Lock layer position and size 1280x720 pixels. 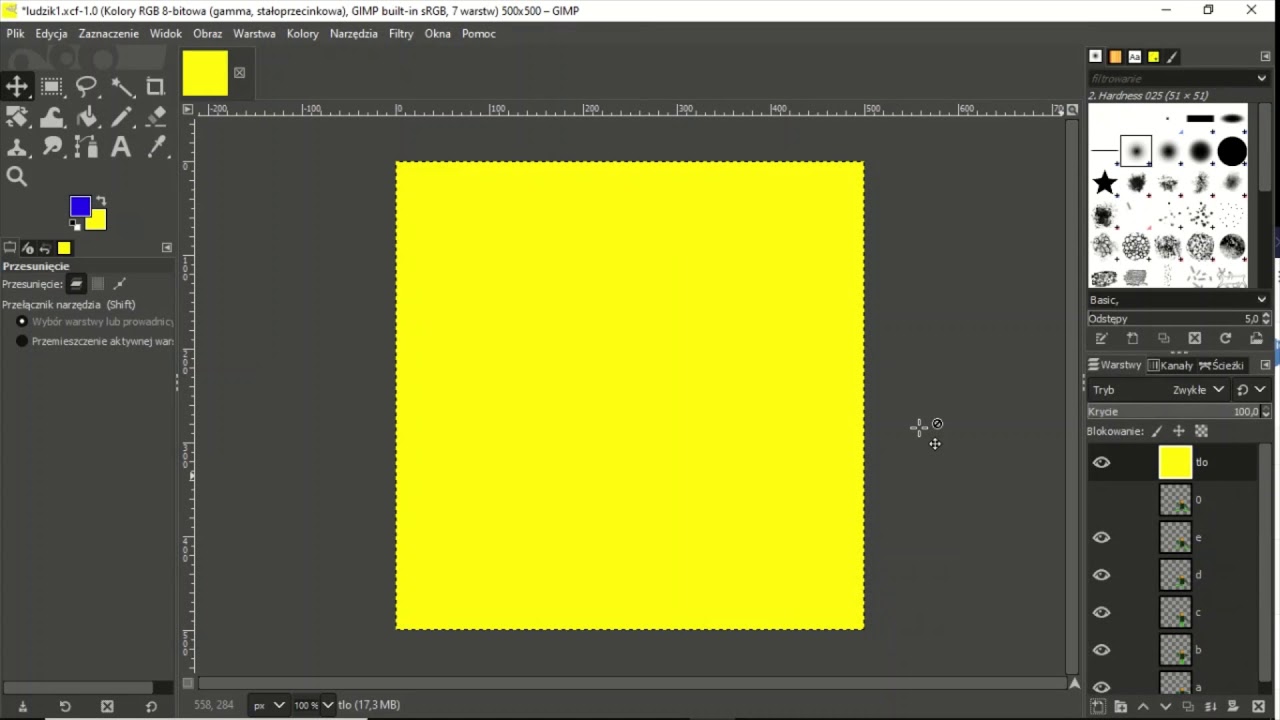(1179, 431)
